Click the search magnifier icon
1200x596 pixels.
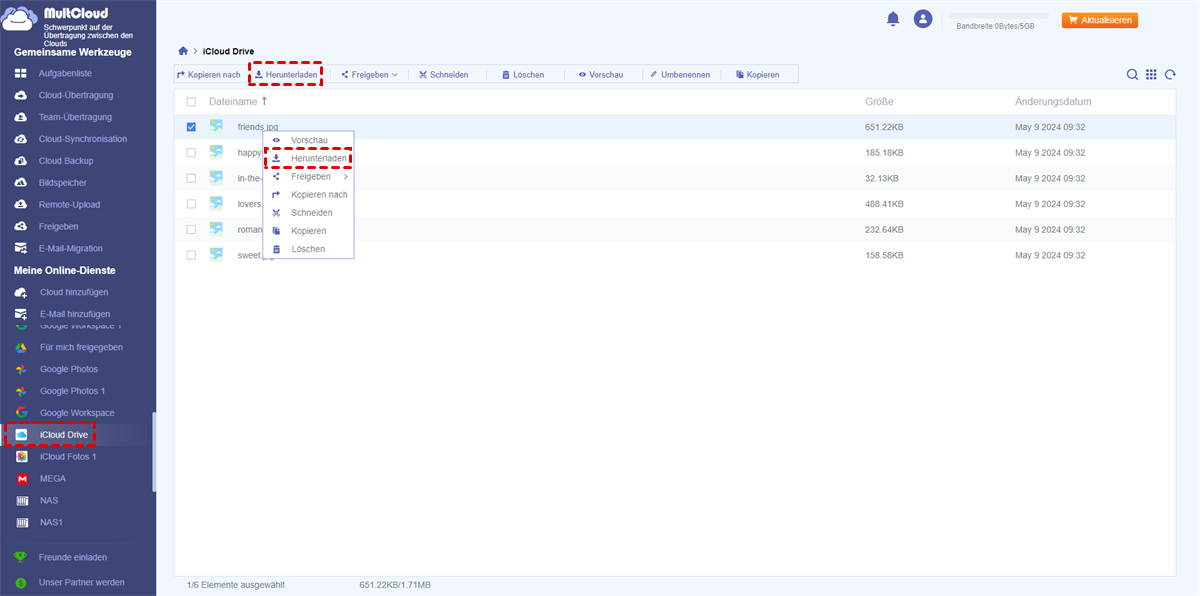pyautogui.click(x=1132, y=75)
